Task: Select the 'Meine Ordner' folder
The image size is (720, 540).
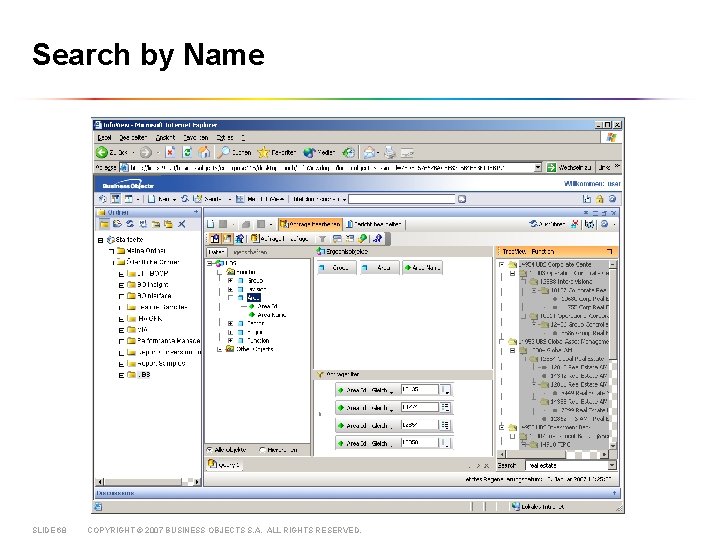Action: click(141, 251)
